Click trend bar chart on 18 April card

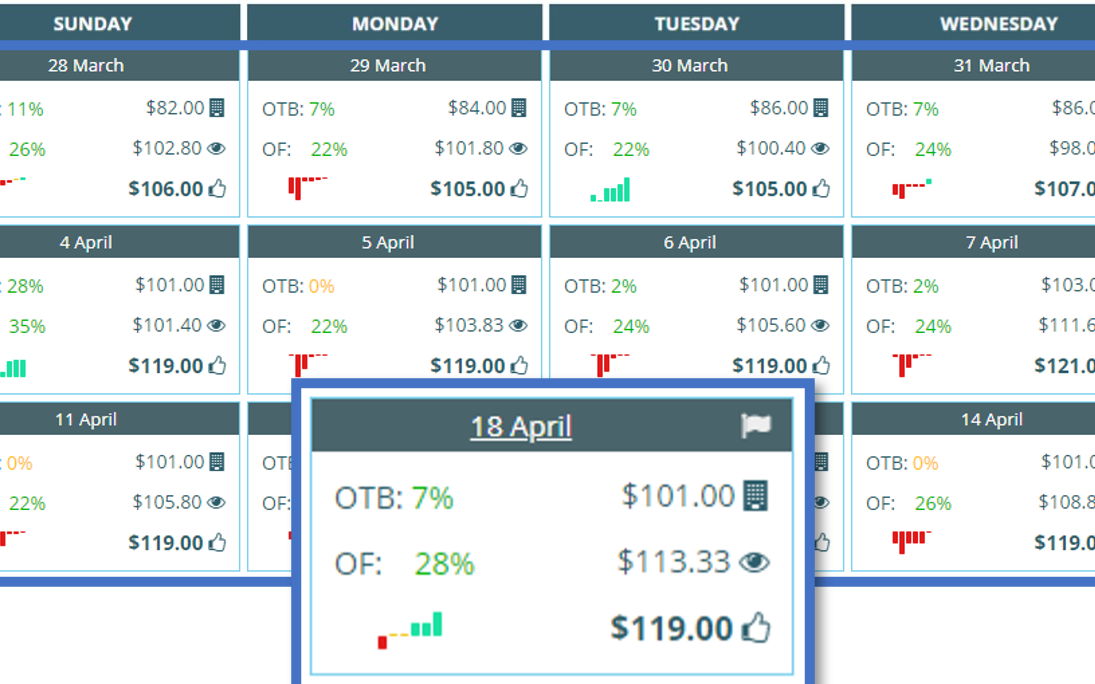click(410, 629)
